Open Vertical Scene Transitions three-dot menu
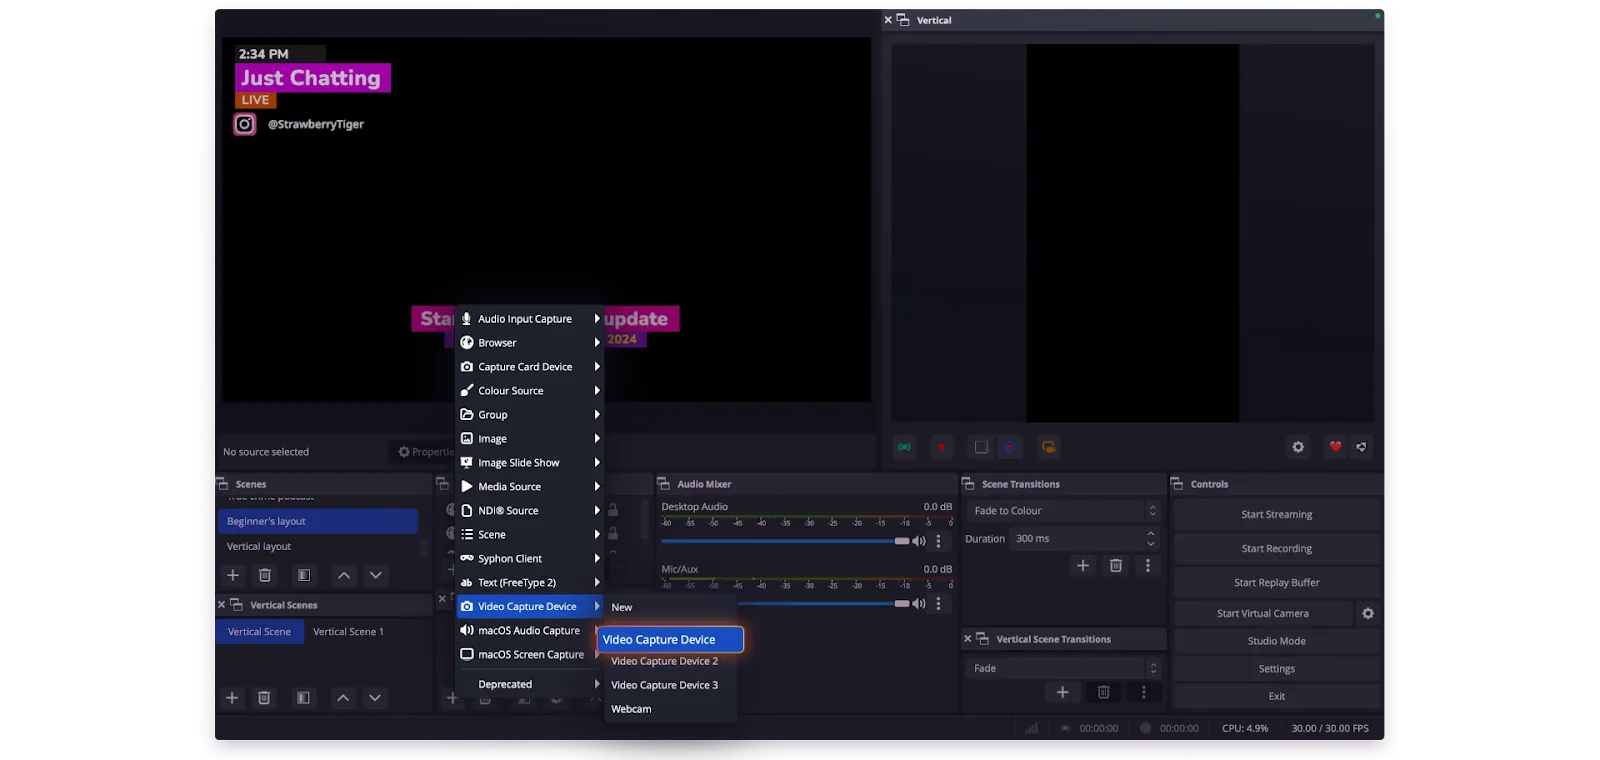This screenshot has width=1600, height=760. (x=1144, y=692)
